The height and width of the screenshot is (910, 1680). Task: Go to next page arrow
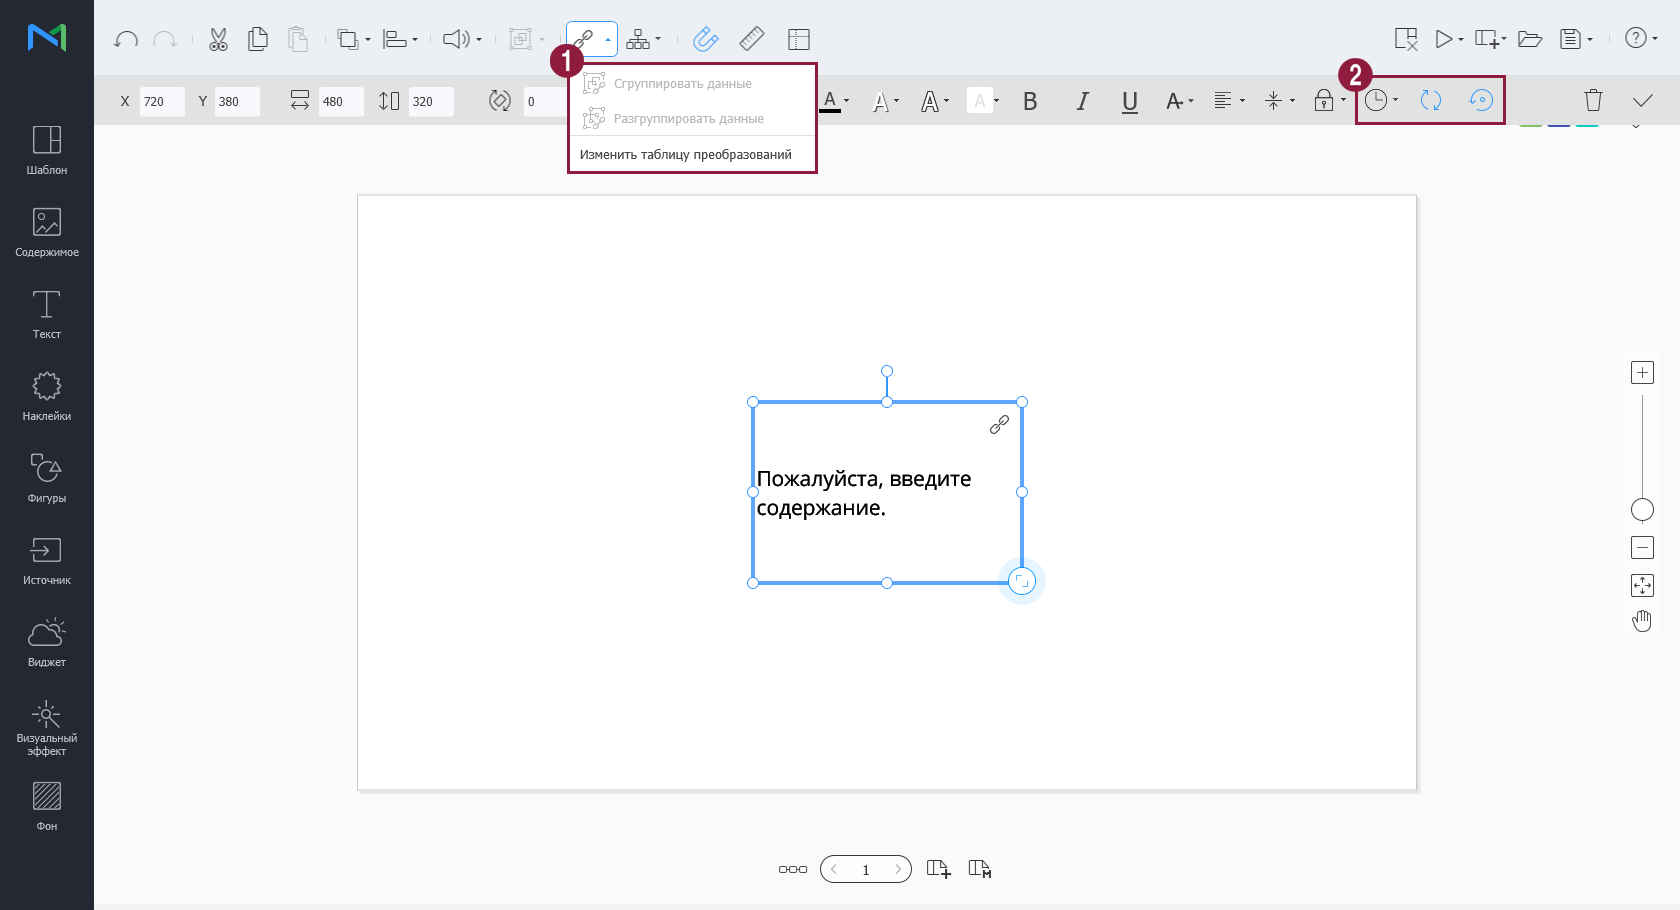[898, 869]
